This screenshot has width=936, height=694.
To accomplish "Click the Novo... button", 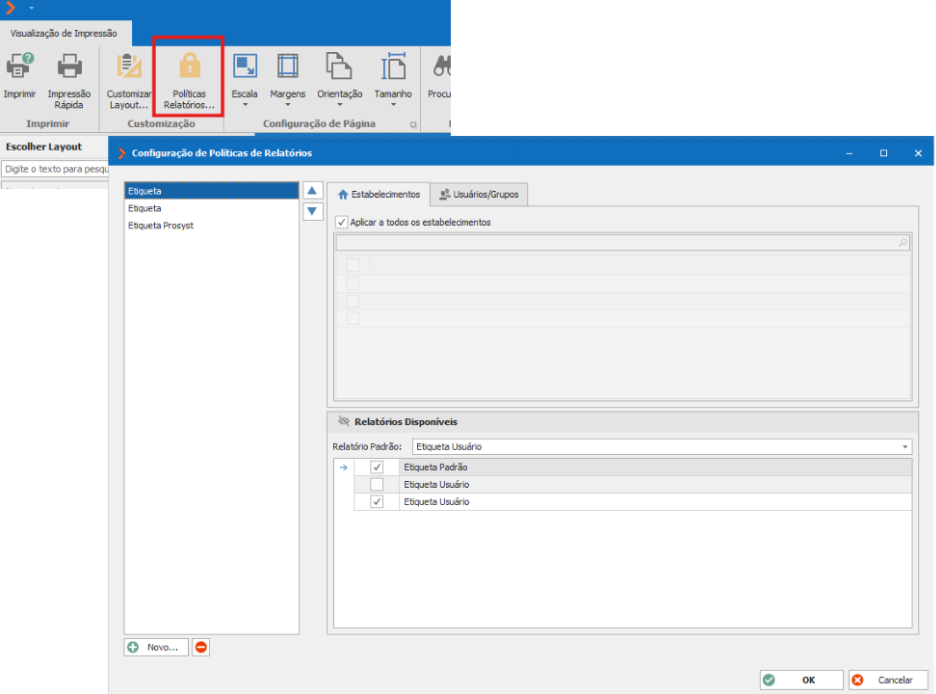I will click(x=156, y=647).
